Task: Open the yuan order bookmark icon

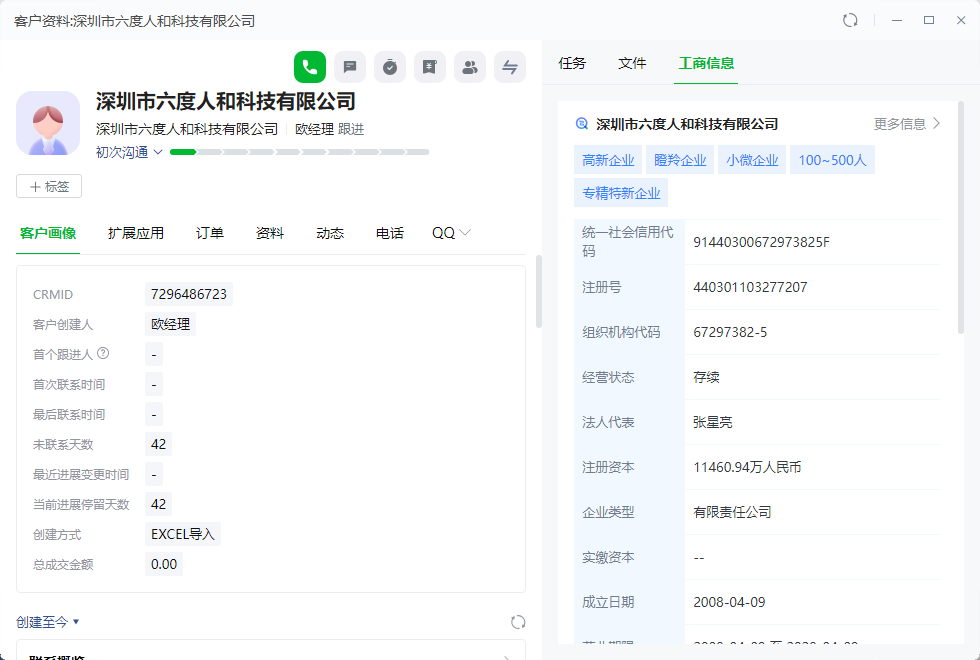Action: 430,67
